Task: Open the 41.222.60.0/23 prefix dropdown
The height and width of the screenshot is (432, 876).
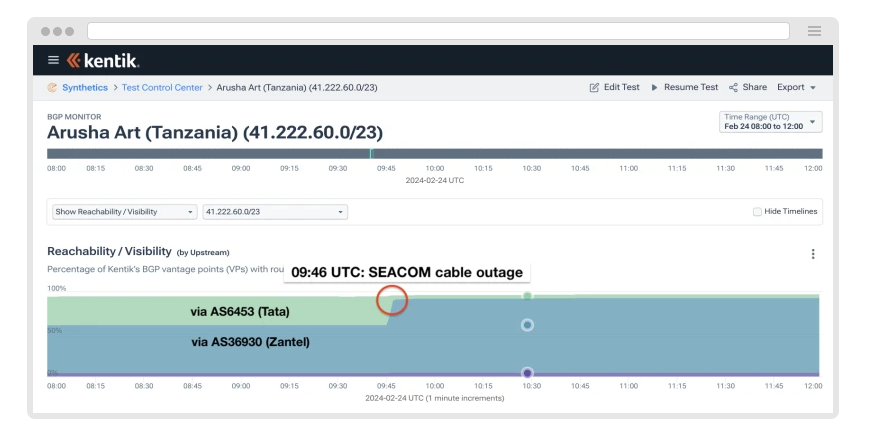Action: (x=275, y=212)
